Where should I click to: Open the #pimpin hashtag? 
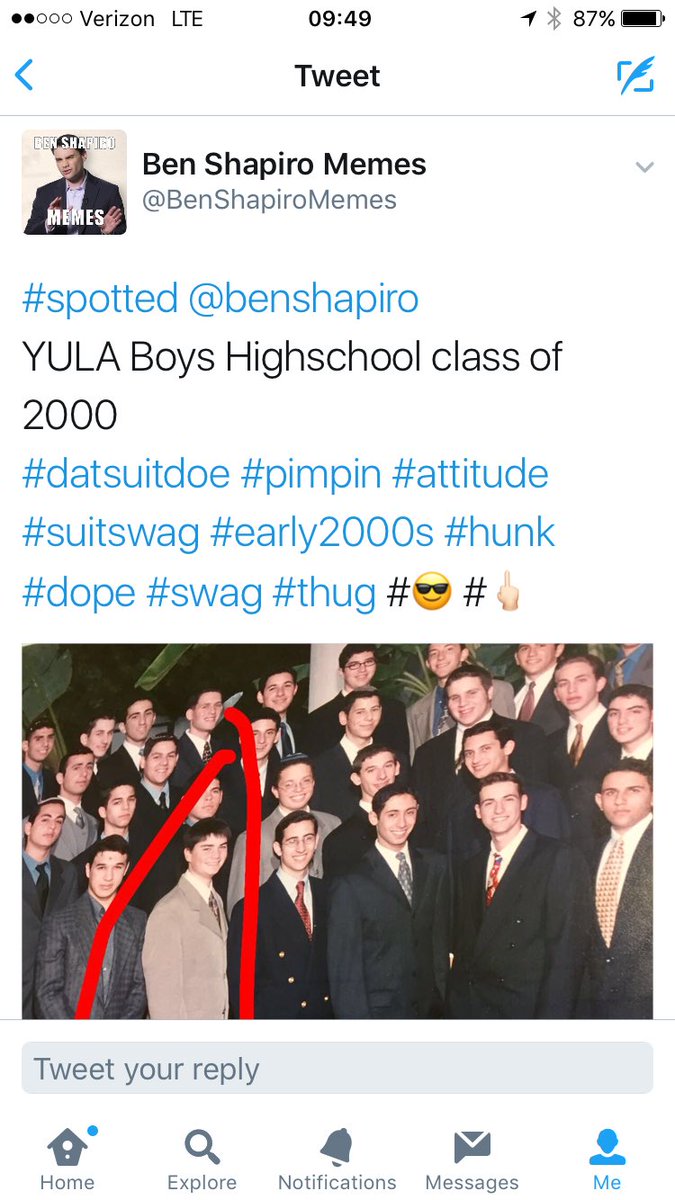coord(311,473)
